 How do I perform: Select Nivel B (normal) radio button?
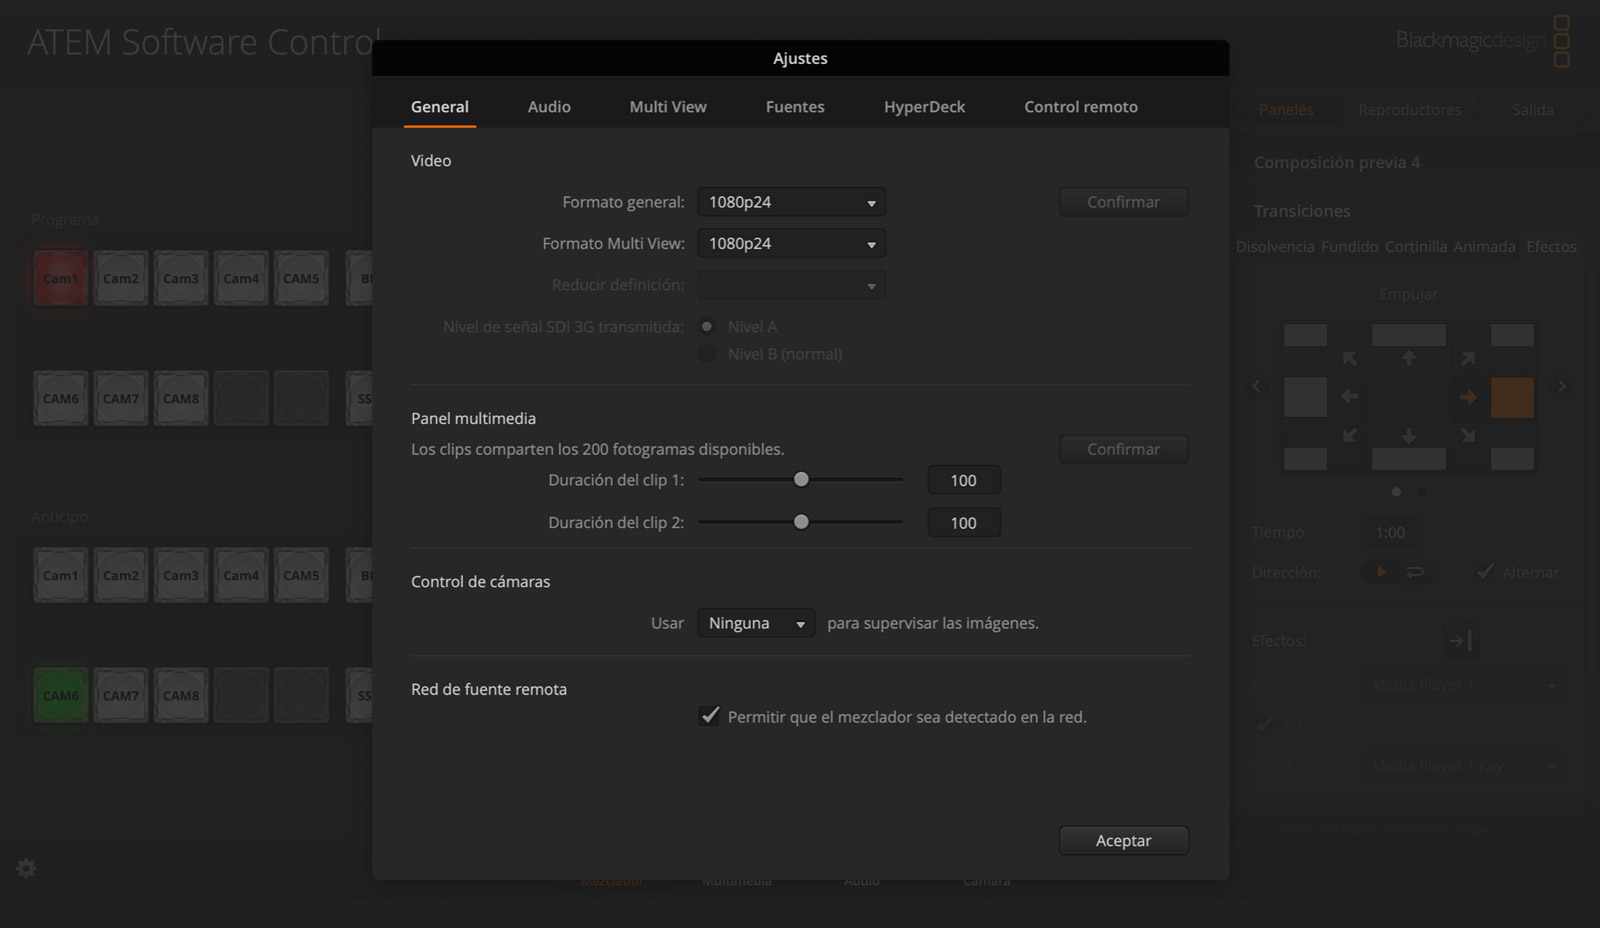[707, 354]
